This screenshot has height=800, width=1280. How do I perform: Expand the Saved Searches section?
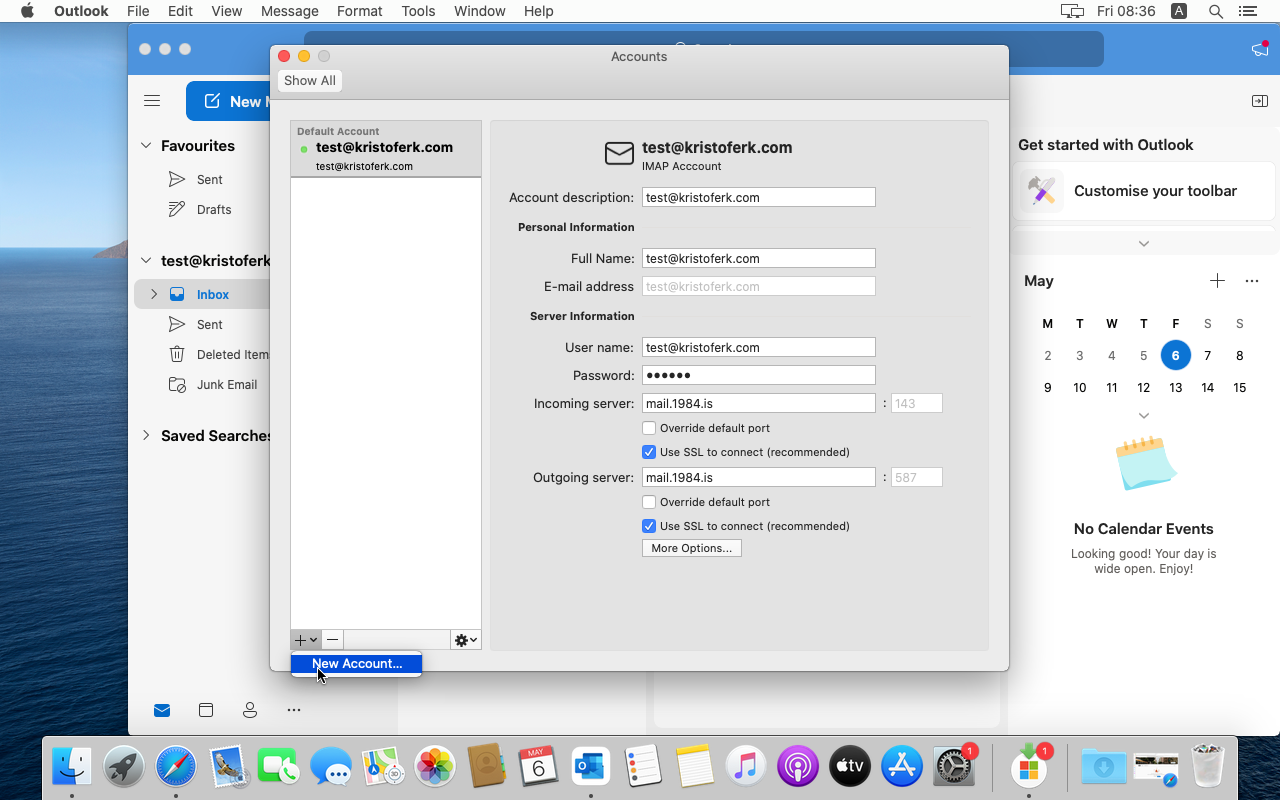(146, 435)
